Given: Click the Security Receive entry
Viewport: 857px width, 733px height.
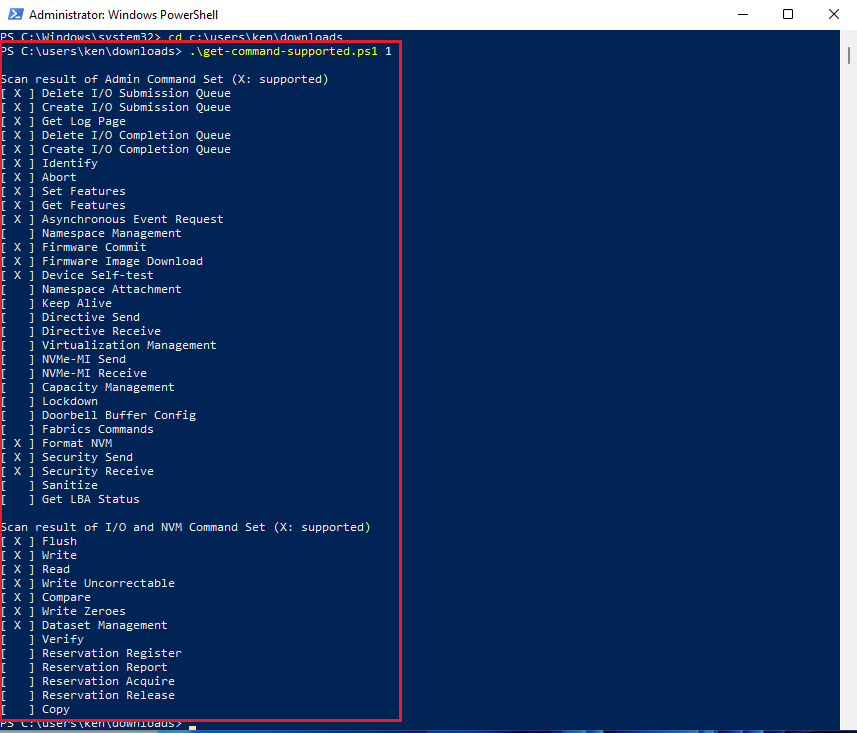Looking at the screenshot, I should point(96,470).
